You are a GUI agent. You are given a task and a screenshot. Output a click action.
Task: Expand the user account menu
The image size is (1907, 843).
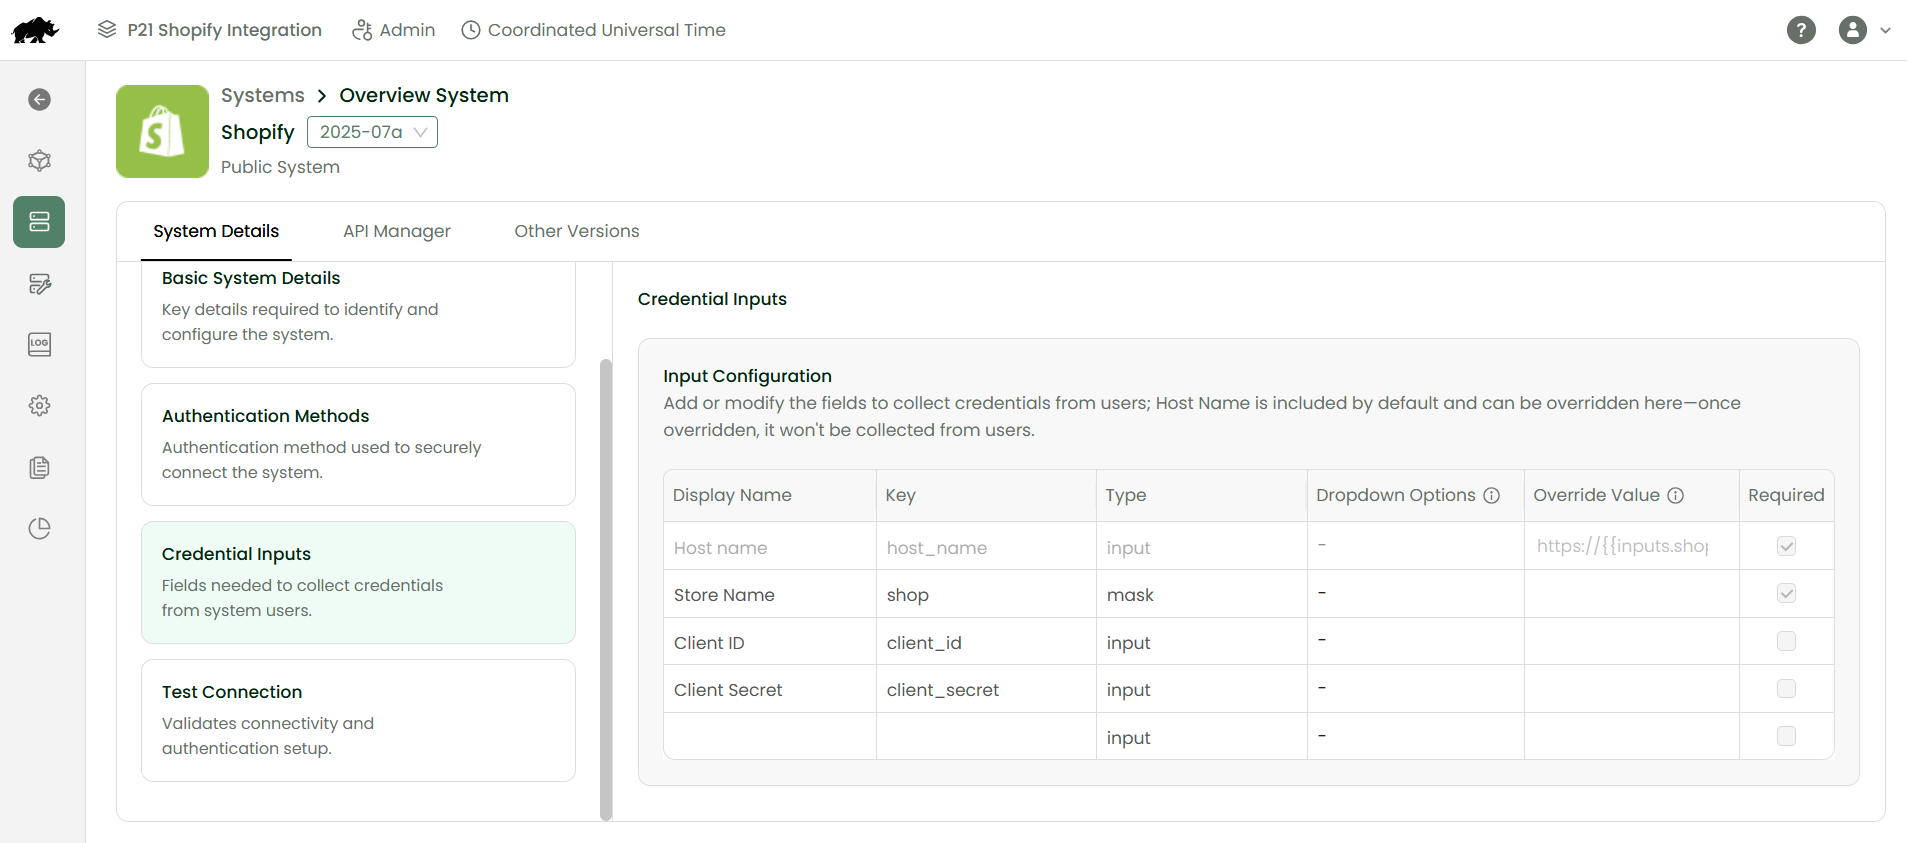point(1864,30)
